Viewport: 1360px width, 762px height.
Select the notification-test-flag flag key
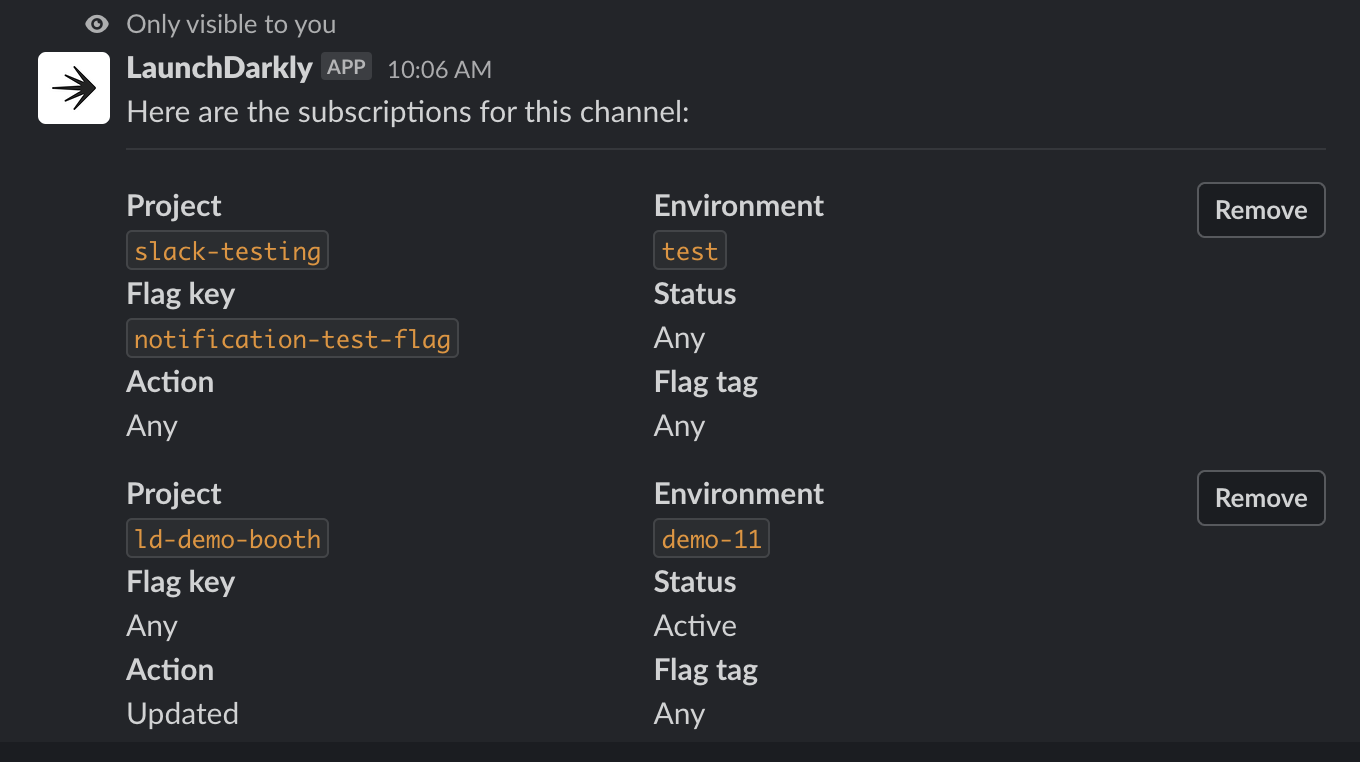pyautogui.click(x=292, y=338)
